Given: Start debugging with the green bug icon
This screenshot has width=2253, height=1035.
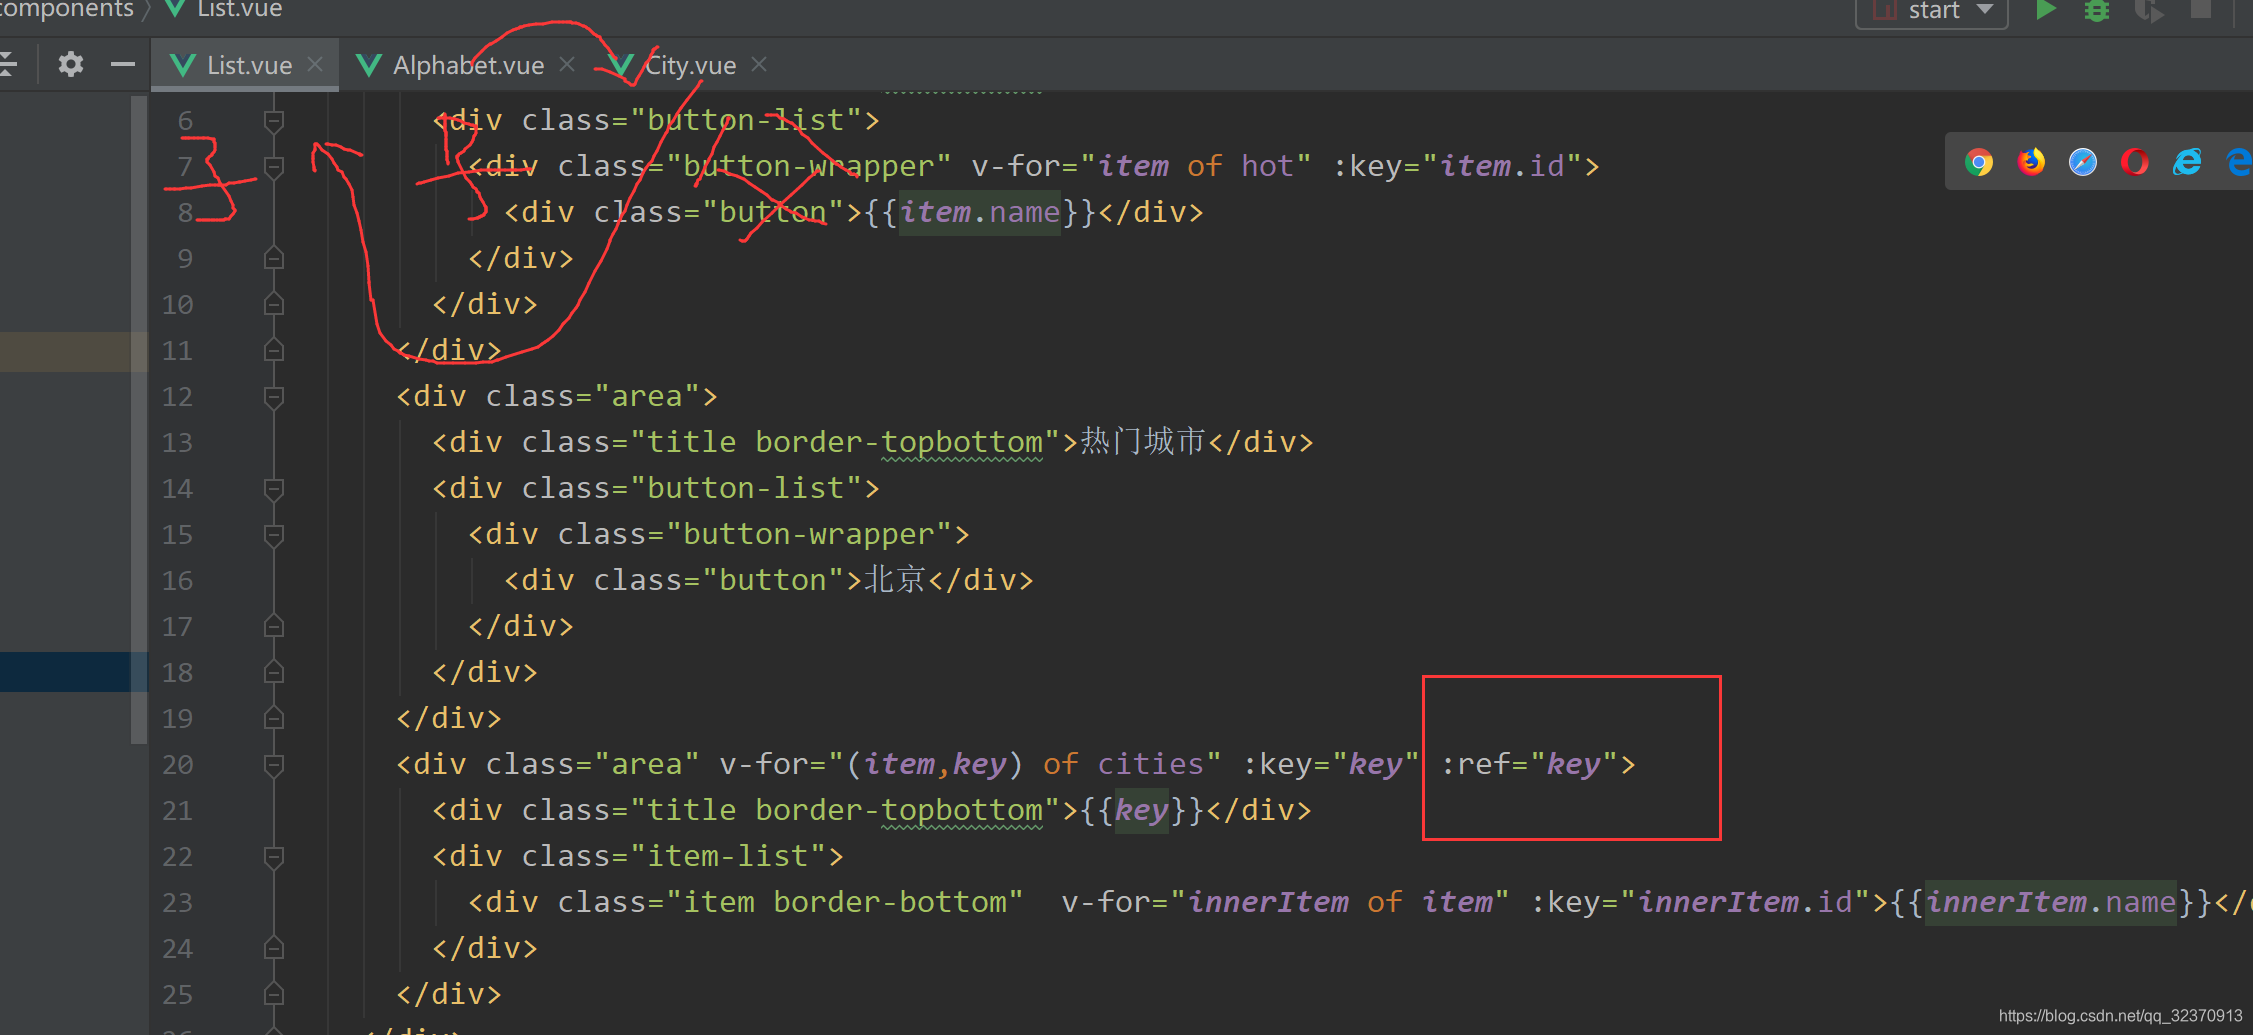Looking at the screenshot, I should [x=2097, y=10].
